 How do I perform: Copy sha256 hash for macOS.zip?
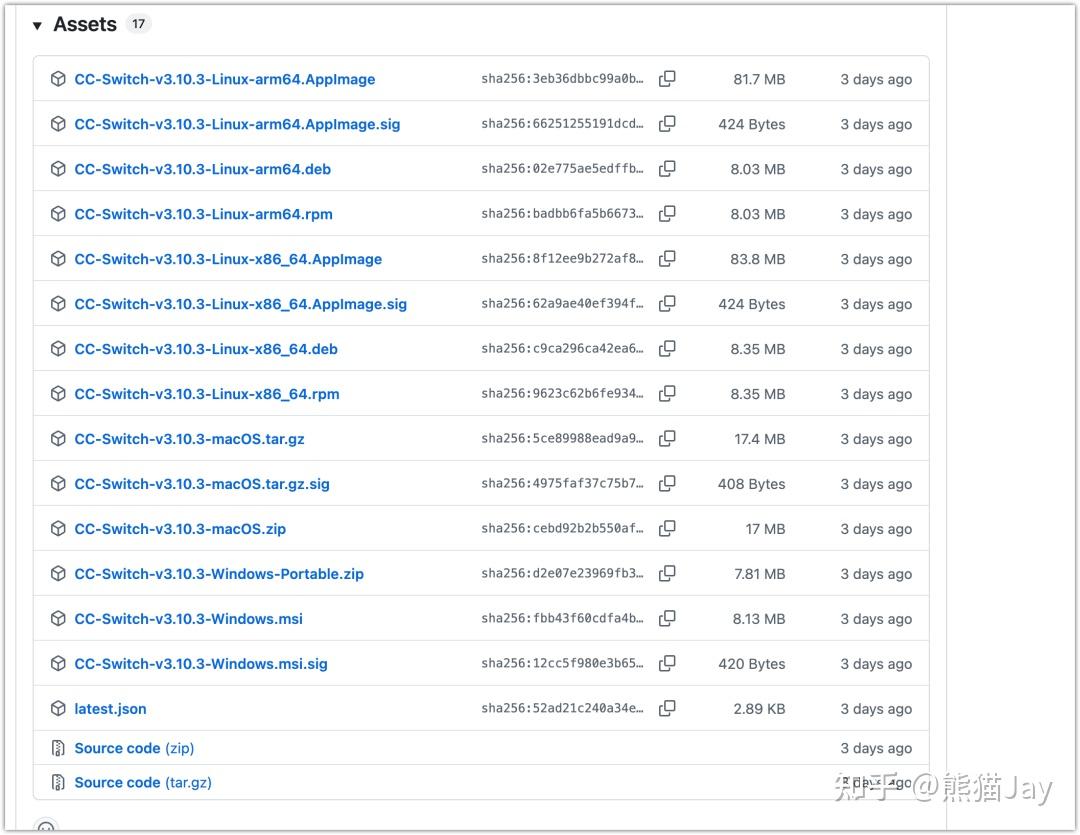pos(667,529)
